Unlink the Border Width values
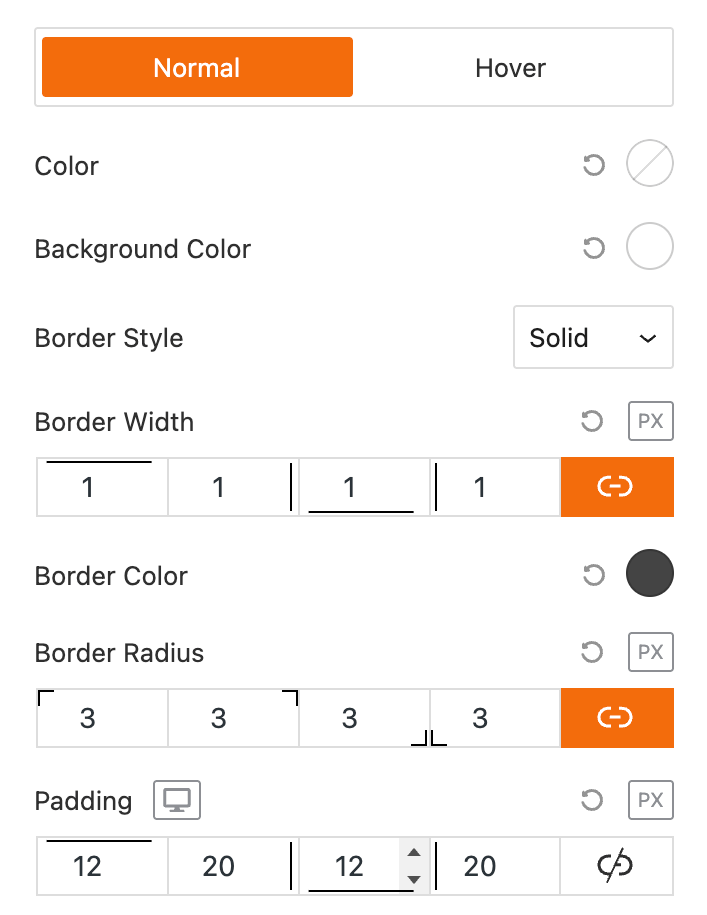Image resolution: width=707 pixels, height=915 pixels. [616, 487]
